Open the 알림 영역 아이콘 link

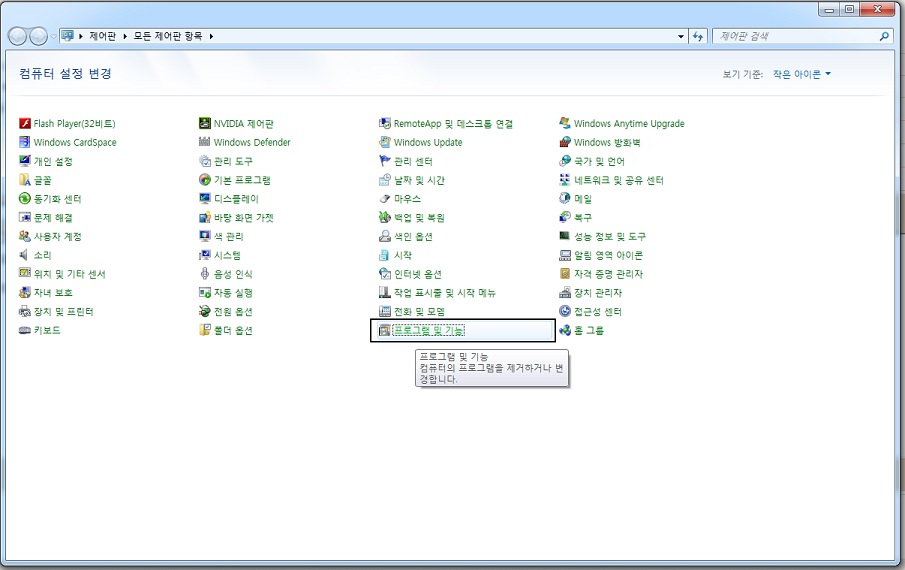(x=608, y=255)
